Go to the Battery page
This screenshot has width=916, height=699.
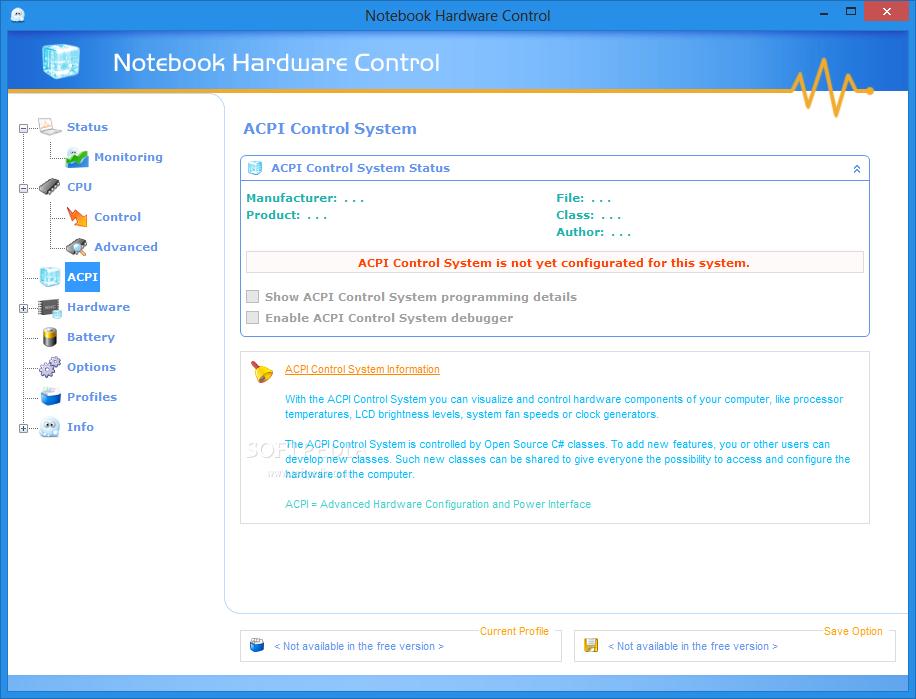point(91,337)
